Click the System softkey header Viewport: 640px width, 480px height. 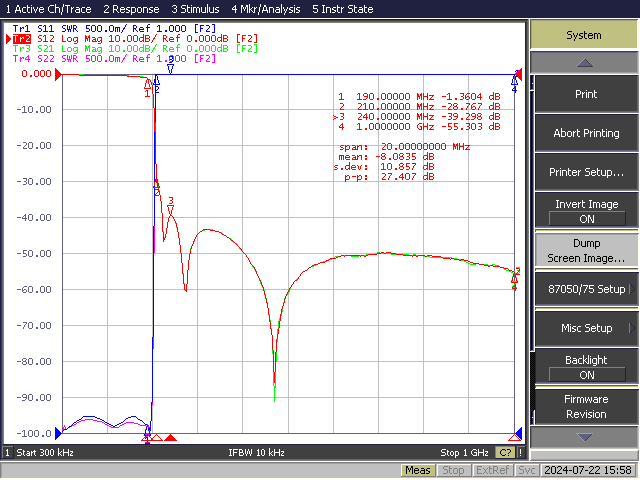[584, 35]
